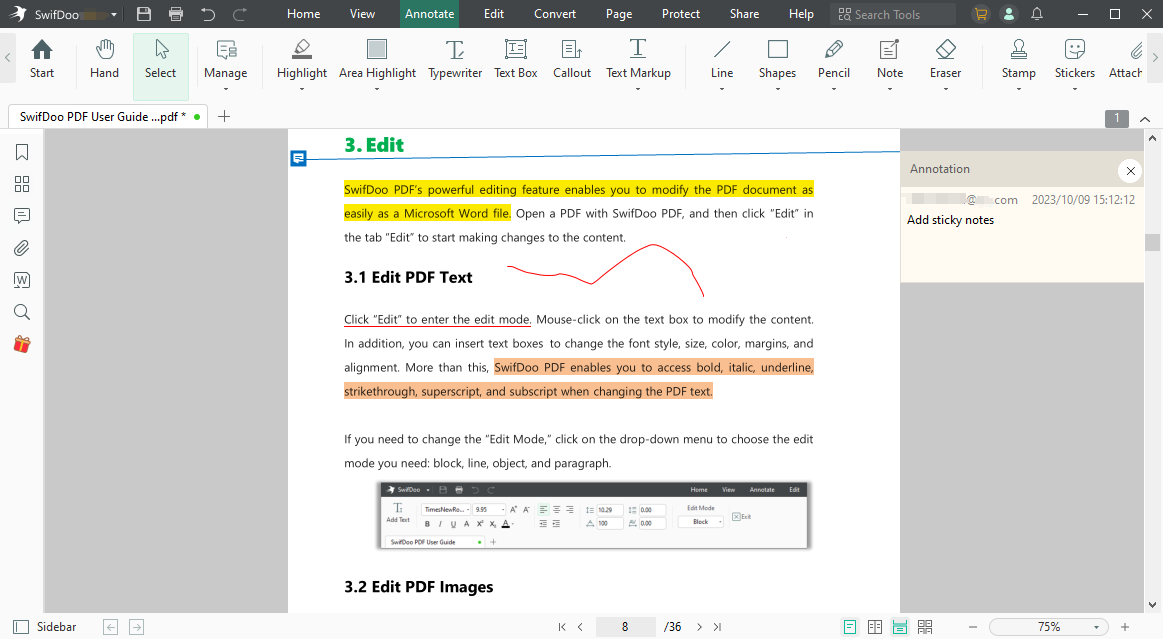The image size is (1163, 639).
Task: Switch to single page view mode
Action: coord(850,627)
